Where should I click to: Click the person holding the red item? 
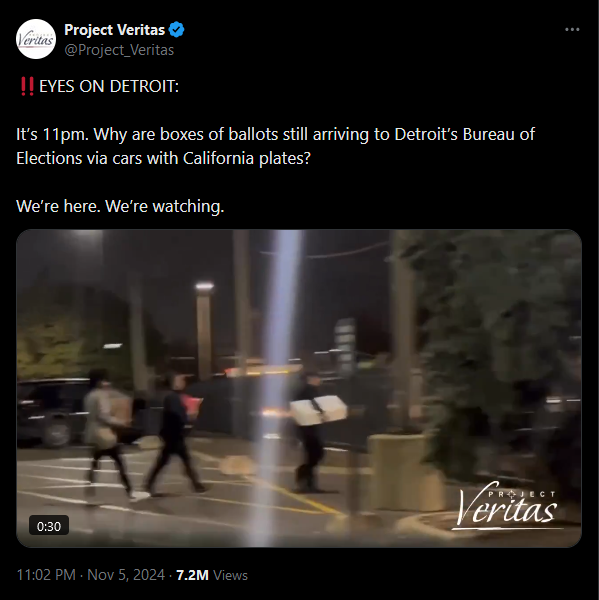175,433
